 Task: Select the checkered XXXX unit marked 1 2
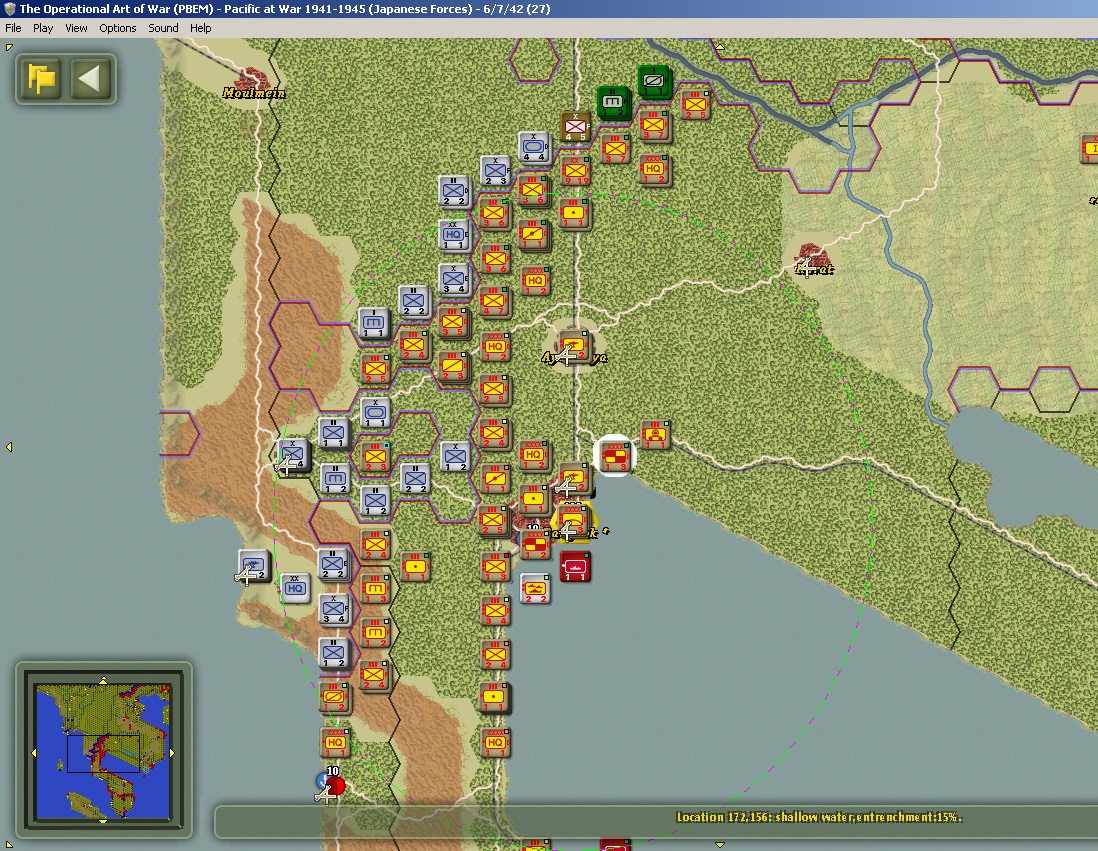tap(535, 544)
